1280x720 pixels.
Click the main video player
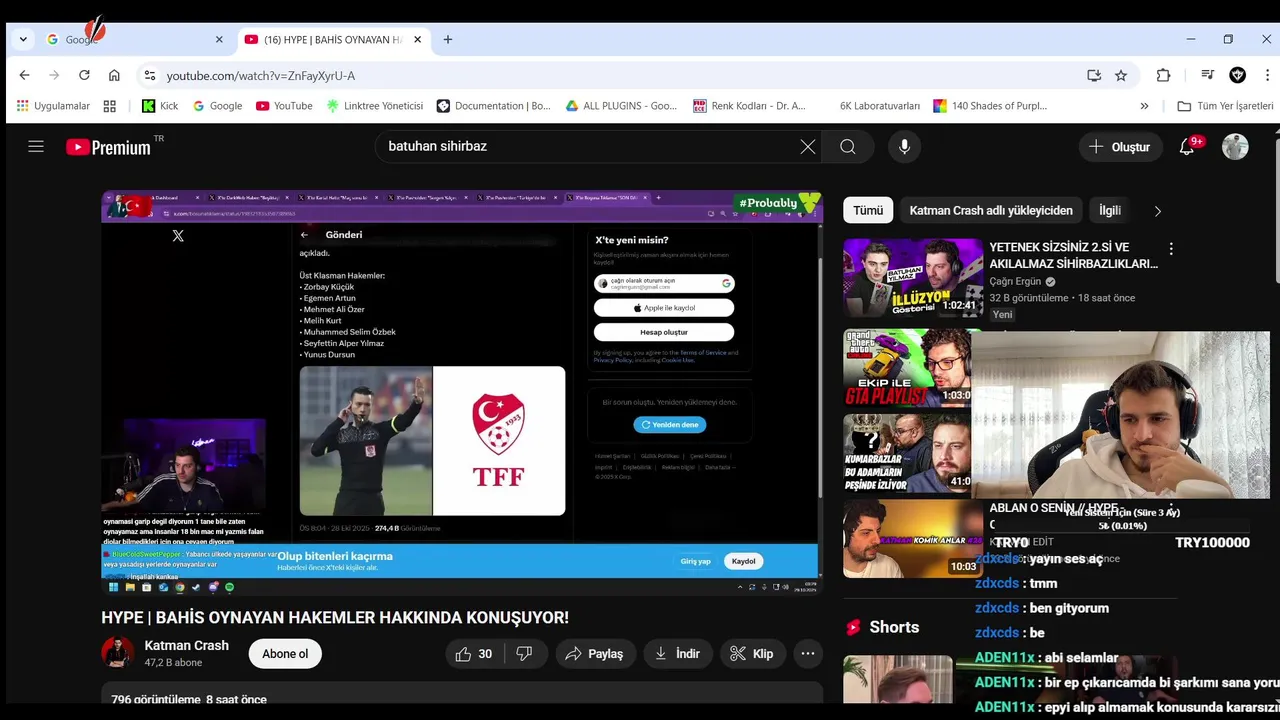[x=461, y=393]
